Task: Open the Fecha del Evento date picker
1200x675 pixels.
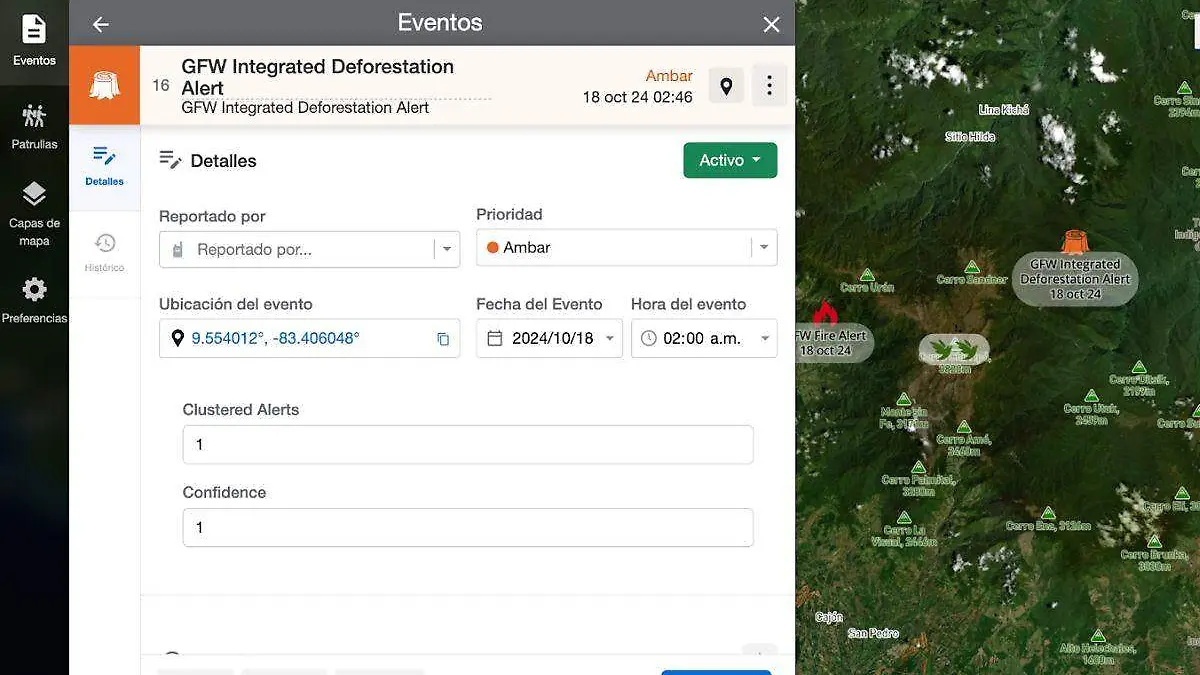Action: (549, 339)
